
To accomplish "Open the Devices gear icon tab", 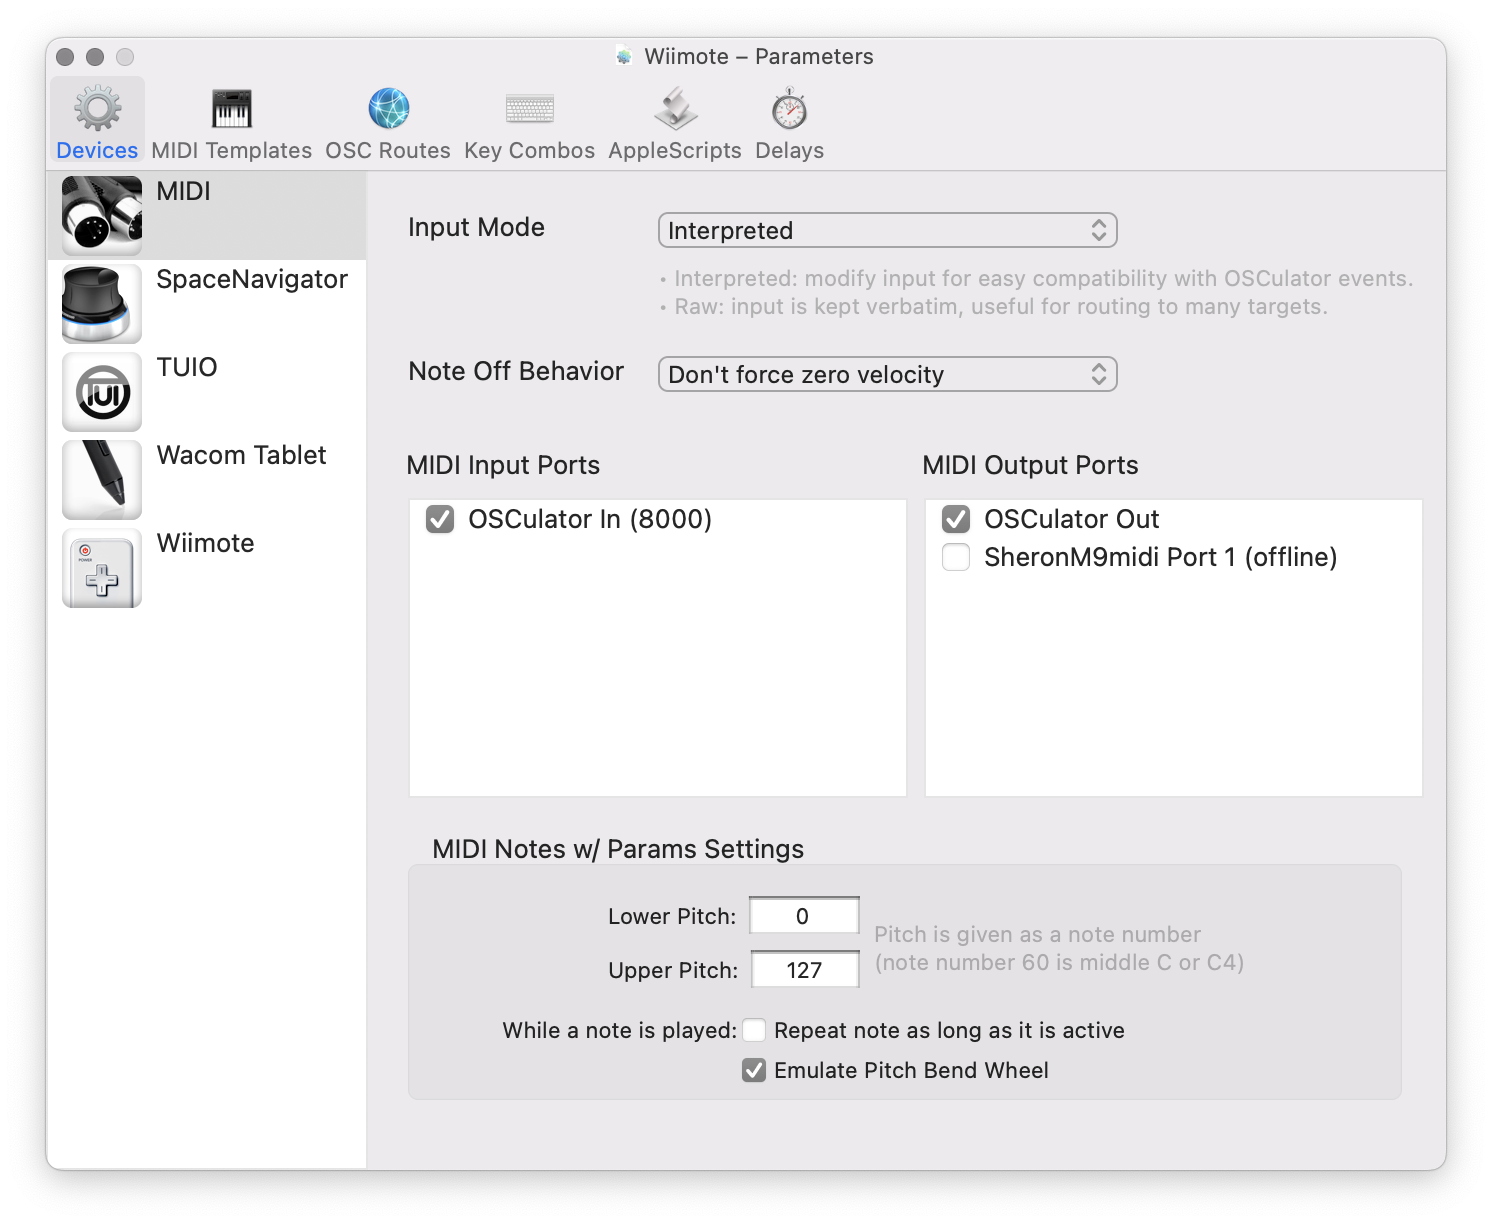I will [97, 108].
